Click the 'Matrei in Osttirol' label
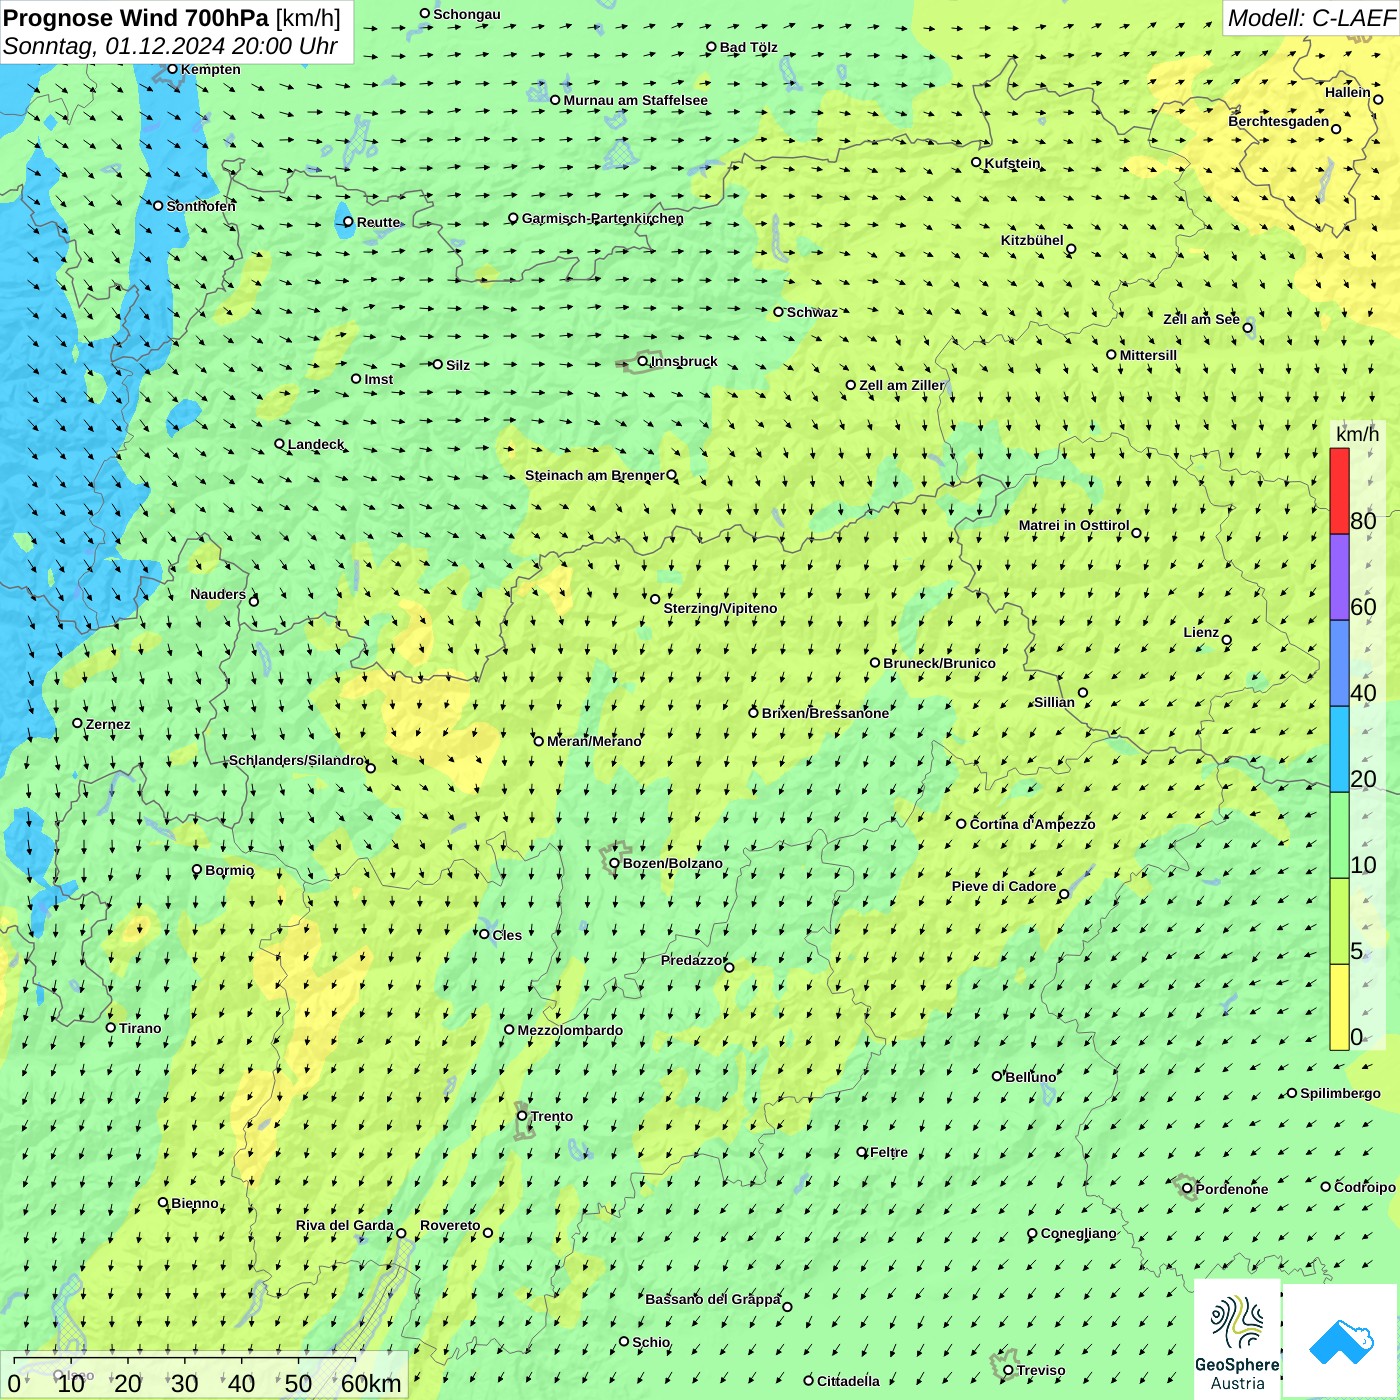 (x=1074, y=525)
